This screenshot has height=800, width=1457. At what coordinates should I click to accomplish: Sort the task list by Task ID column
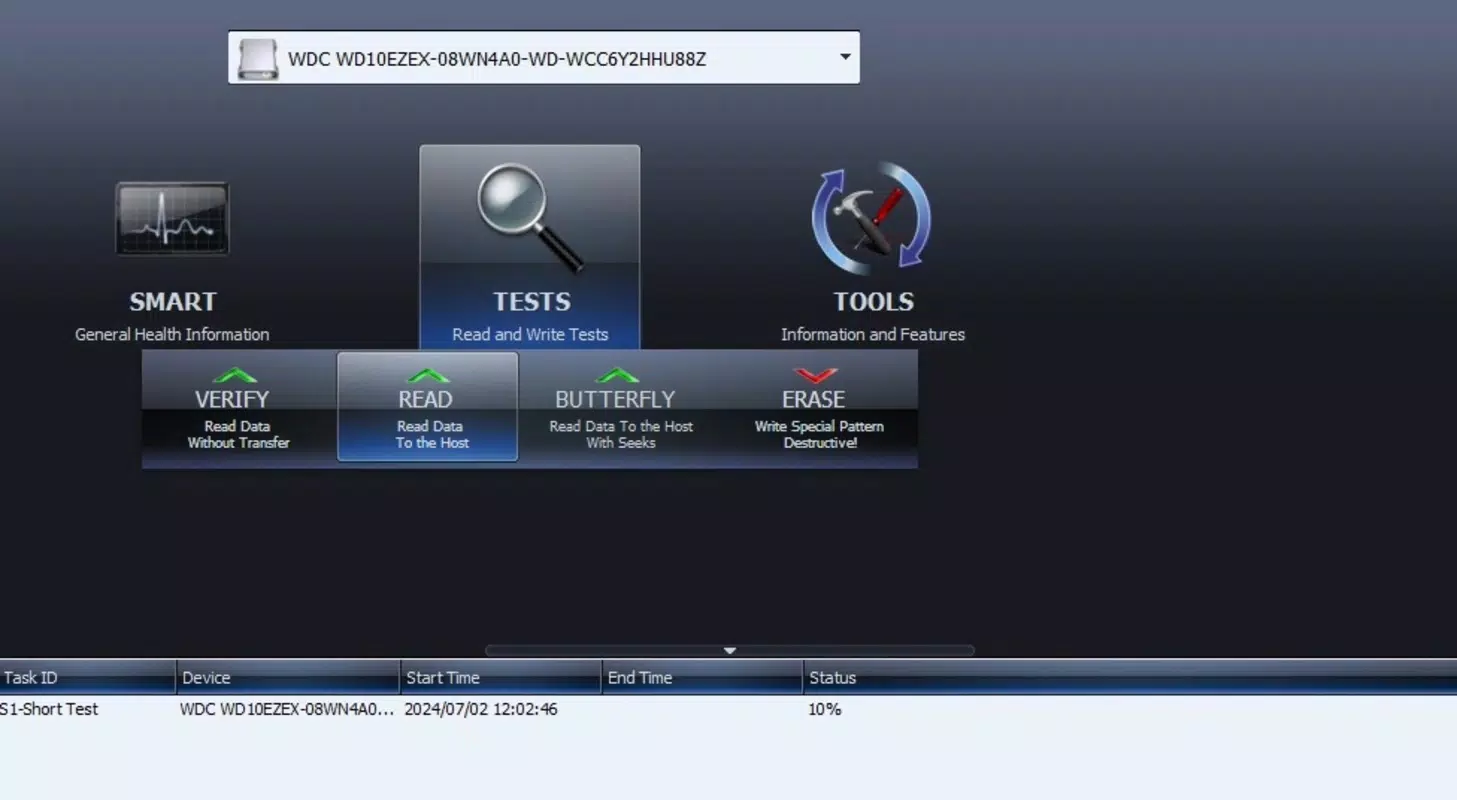[87, 677]
